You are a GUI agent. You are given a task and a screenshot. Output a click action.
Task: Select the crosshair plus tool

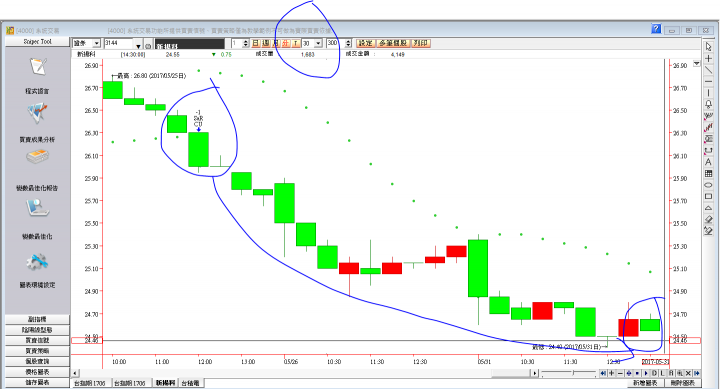point(709,59)
